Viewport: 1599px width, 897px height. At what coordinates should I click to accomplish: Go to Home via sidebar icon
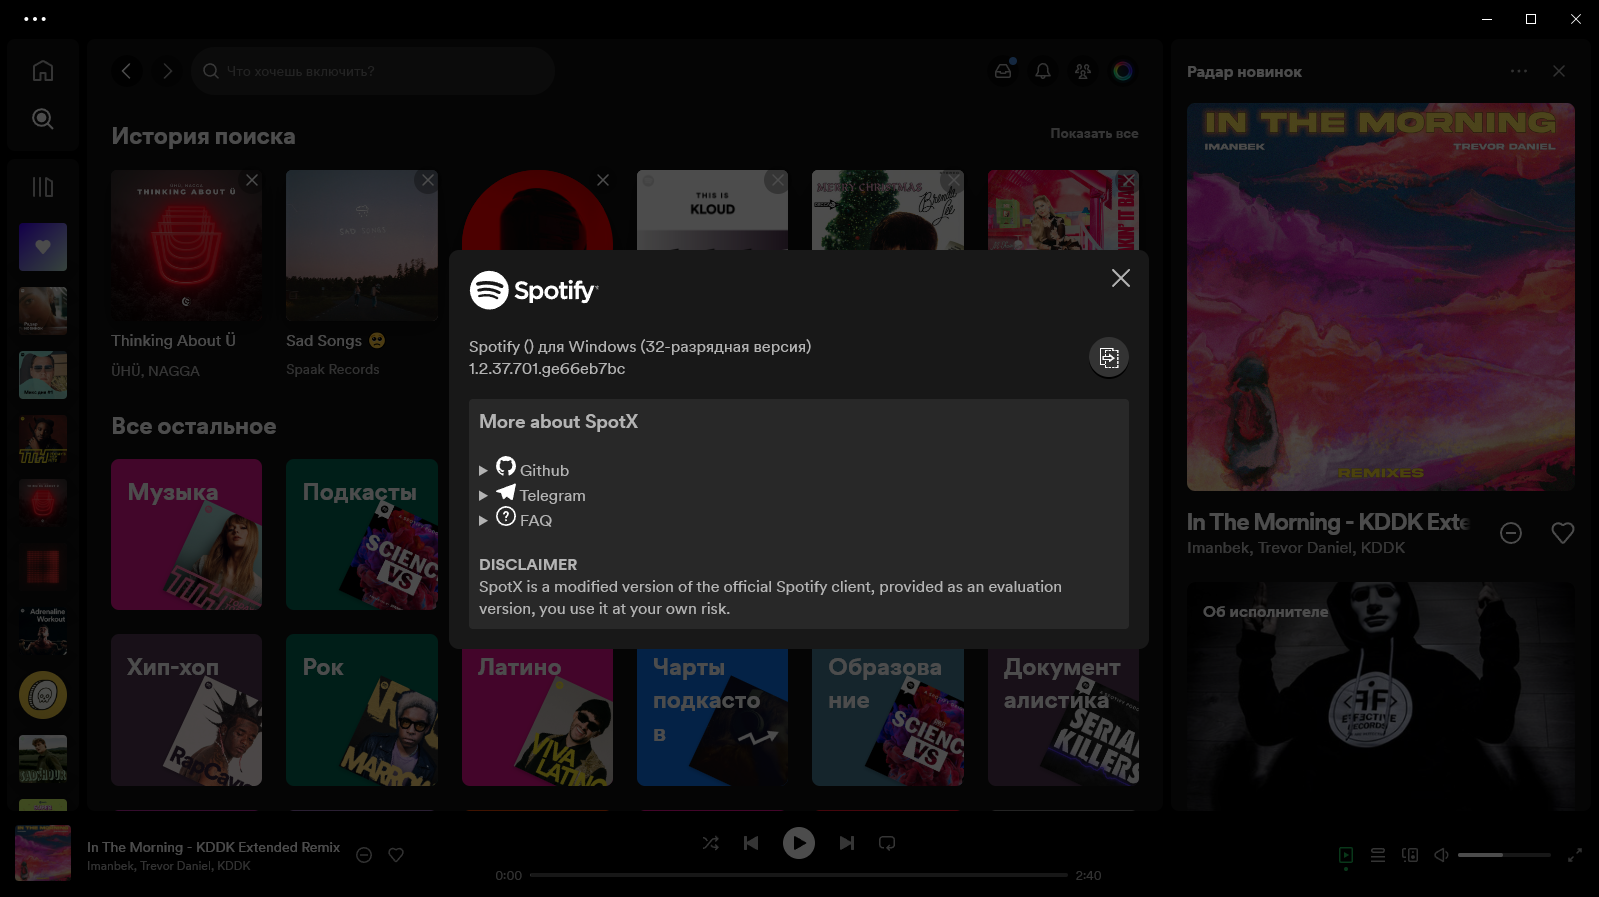click(43, 71)
